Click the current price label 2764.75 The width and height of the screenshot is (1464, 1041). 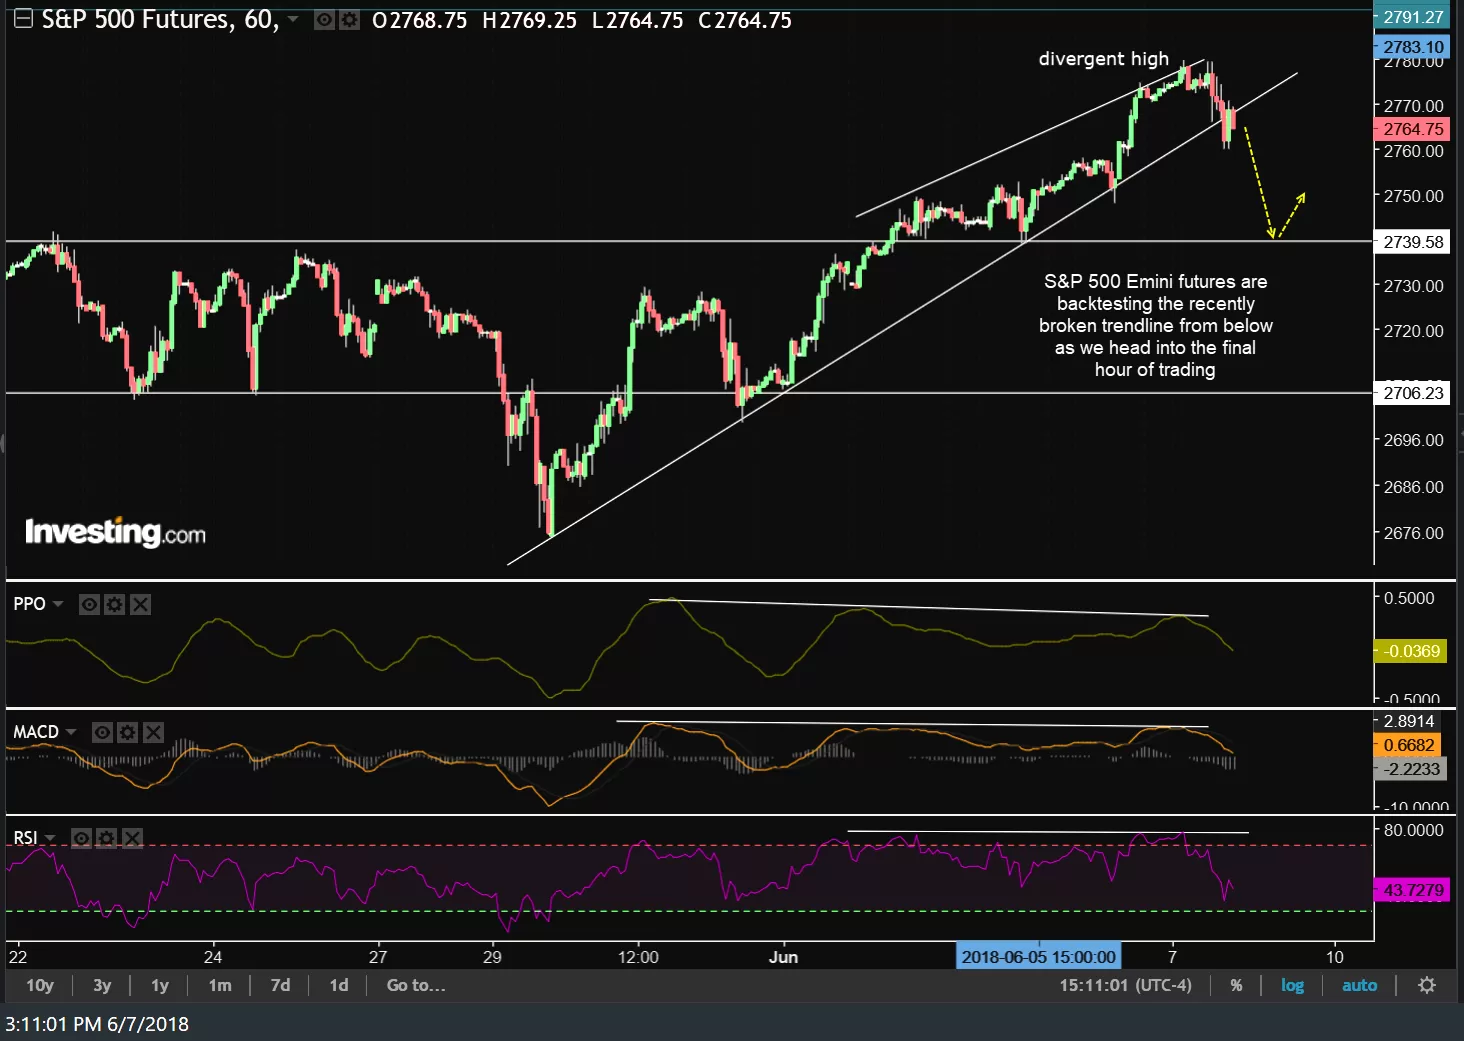tap(1412, 129)
